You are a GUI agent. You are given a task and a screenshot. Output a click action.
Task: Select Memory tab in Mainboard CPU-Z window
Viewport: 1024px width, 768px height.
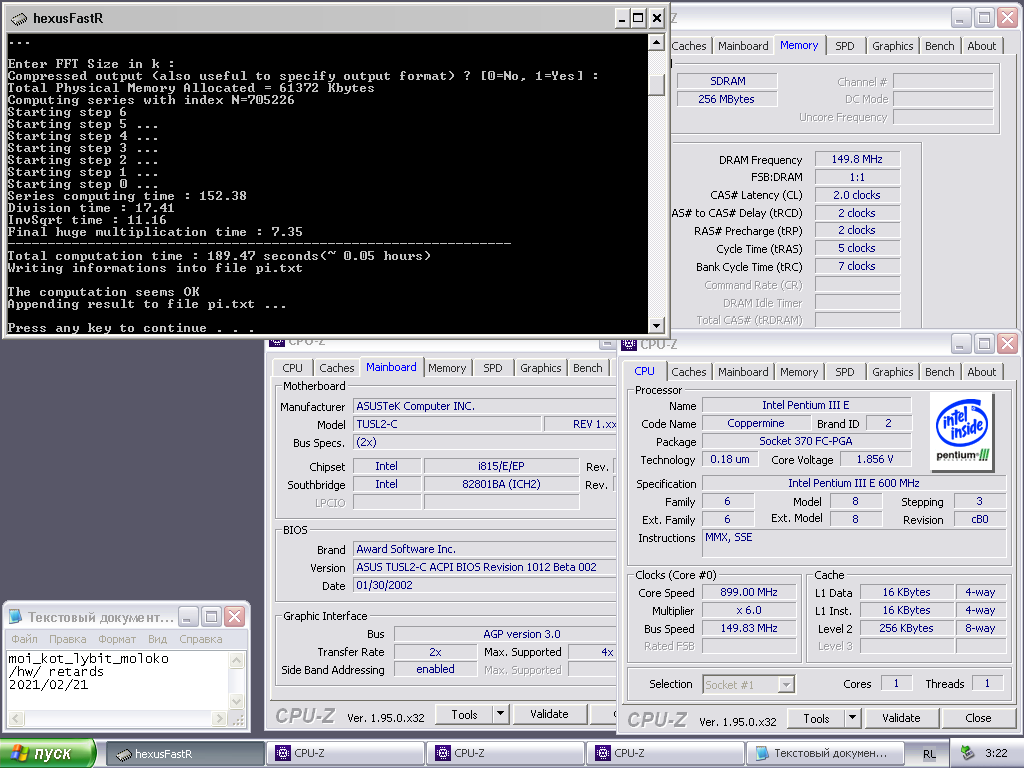(447, 368)
